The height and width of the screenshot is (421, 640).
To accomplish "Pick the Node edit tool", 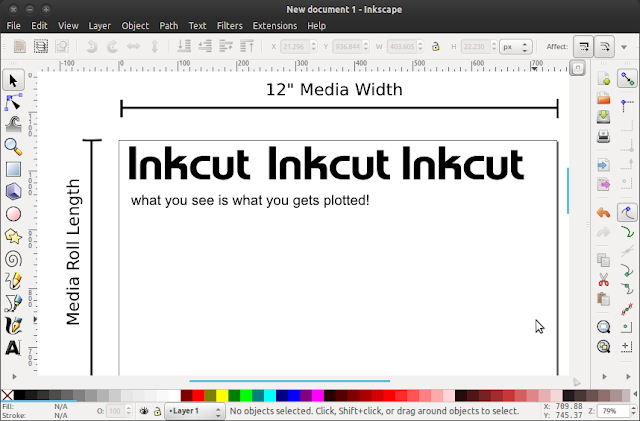I will click(x=13, y=102).
